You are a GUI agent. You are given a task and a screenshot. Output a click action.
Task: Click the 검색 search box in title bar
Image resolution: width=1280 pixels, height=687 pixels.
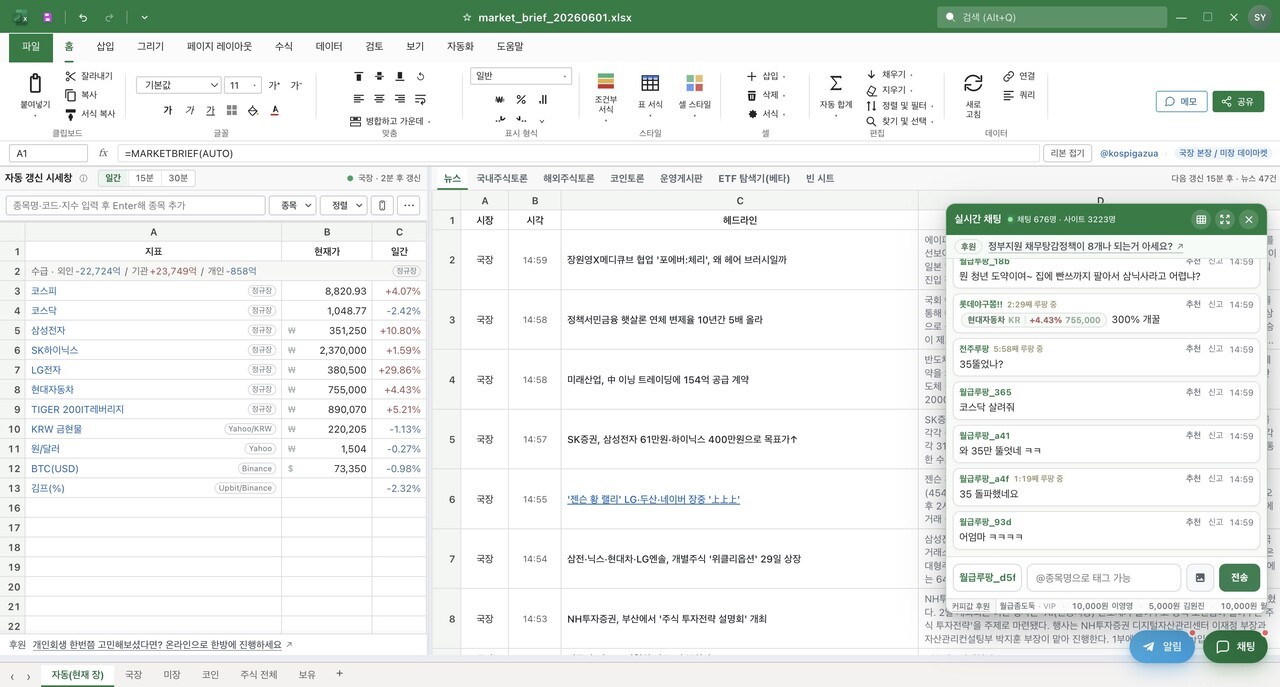pos(1052,17)
